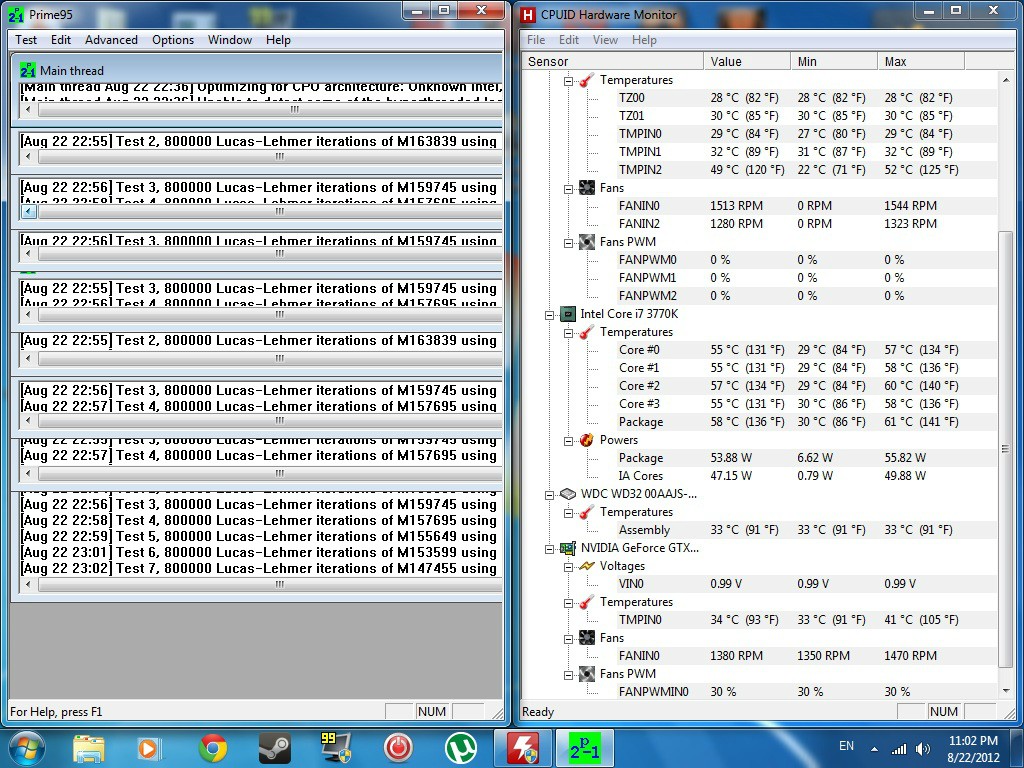
Task: Click the network signal tray icon
Action: pyautogui.click(x=899, y=749)
